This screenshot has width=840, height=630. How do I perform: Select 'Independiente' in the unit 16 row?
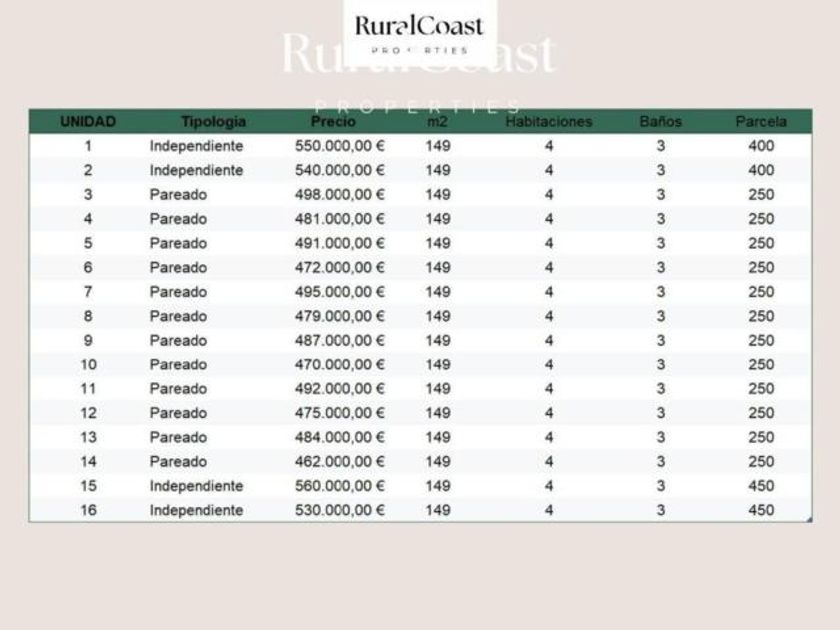196,510
